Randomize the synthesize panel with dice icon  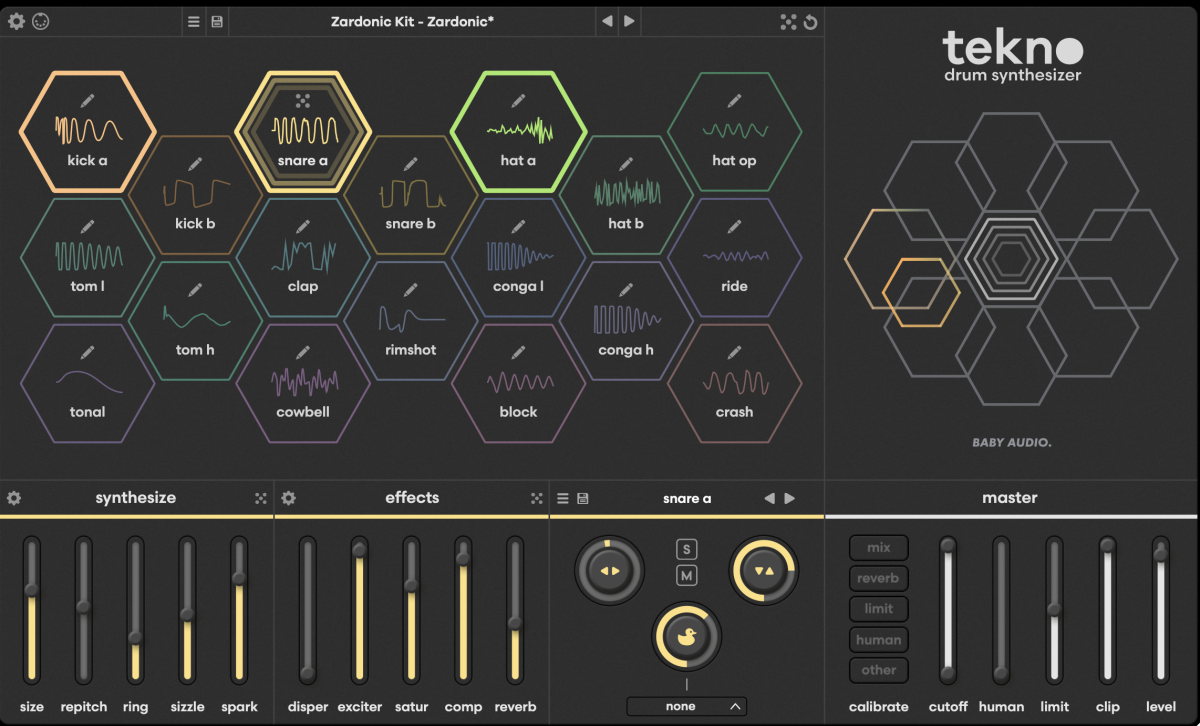(261, 498)
